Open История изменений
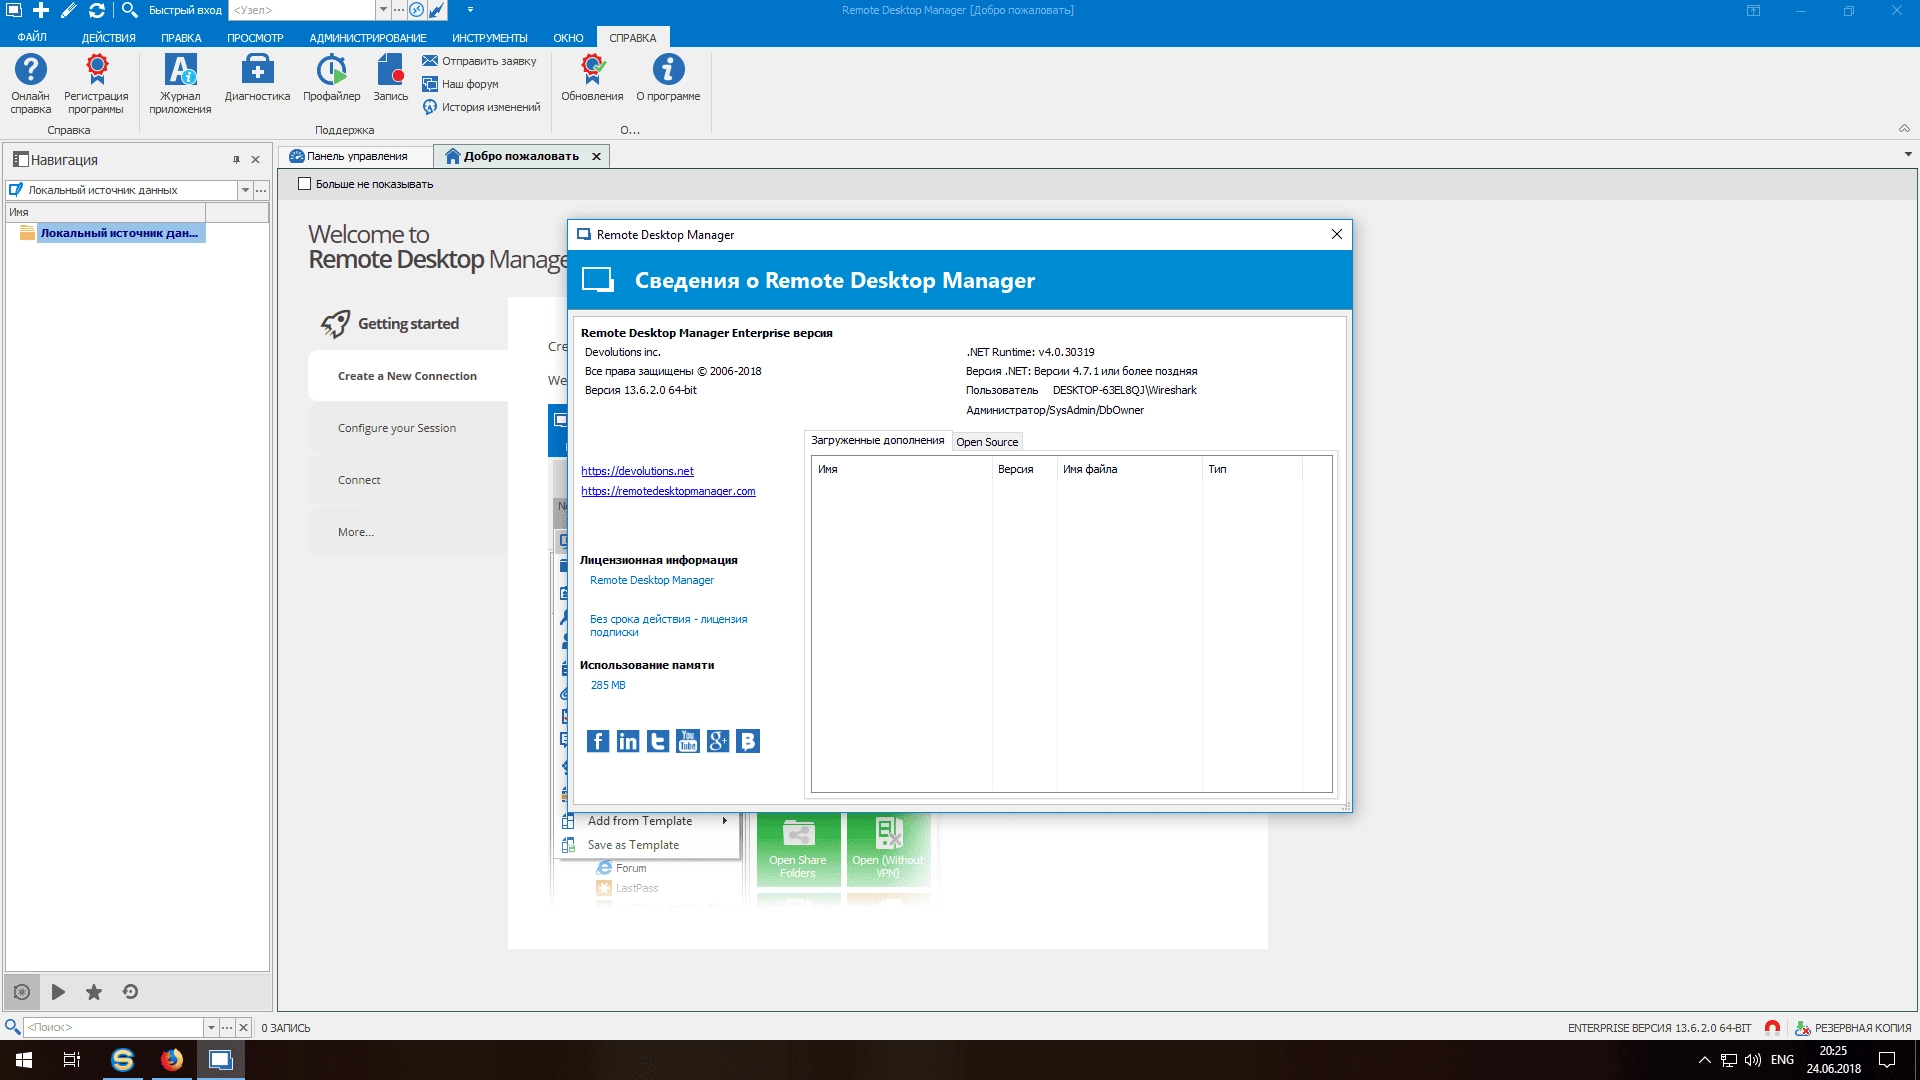Viewport: 1920px width, 1080px height. point(481,107)
